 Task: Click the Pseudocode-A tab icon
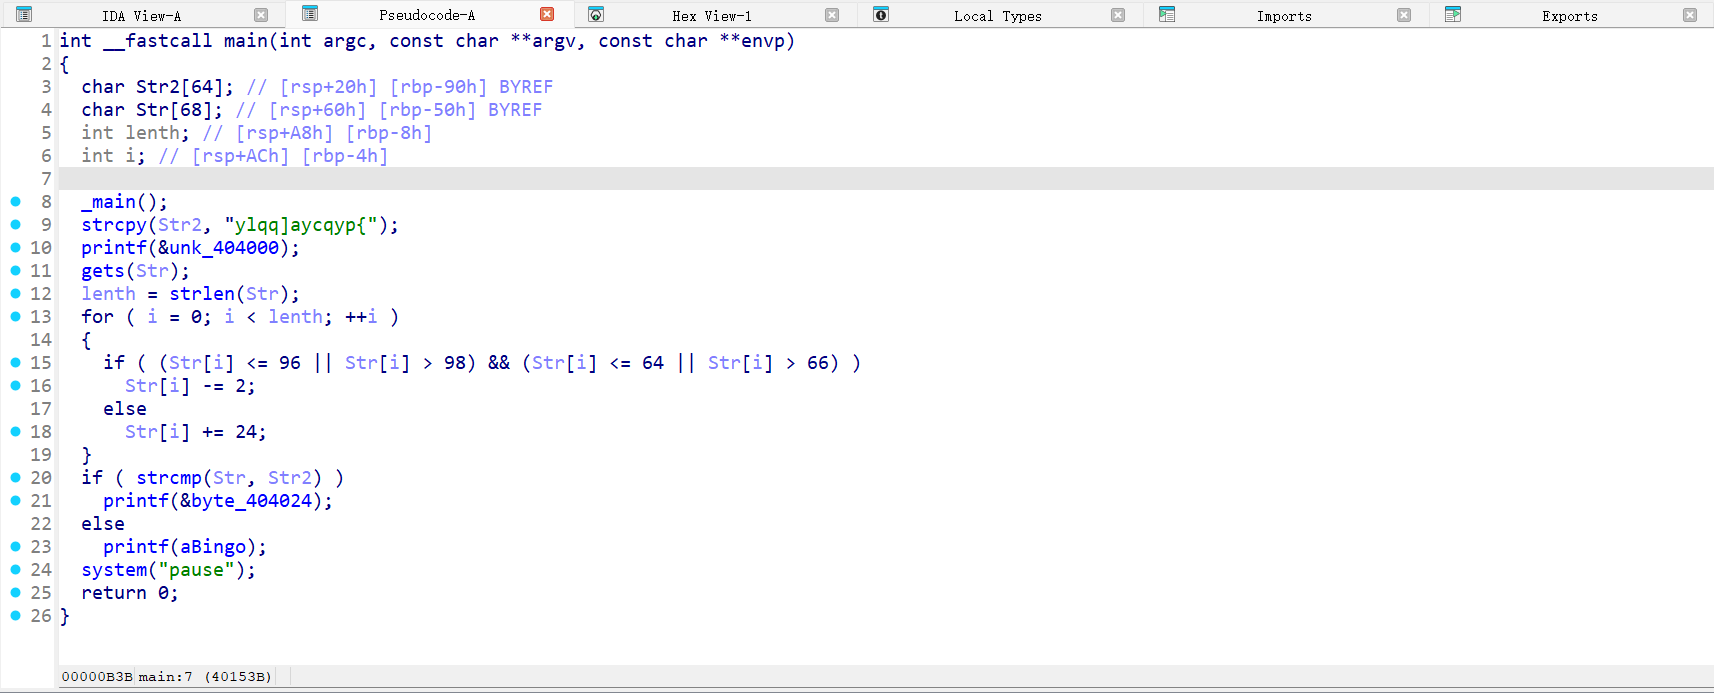tap(310, 14)
